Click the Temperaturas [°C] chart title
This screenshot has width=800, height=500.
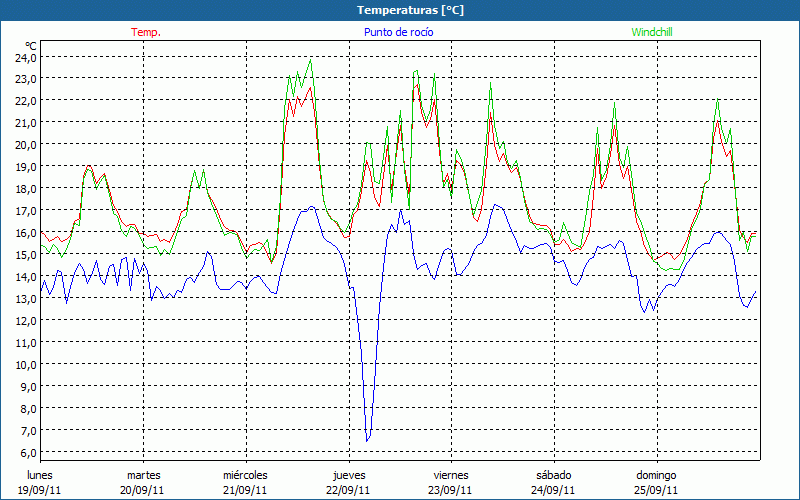pos(411,9)
